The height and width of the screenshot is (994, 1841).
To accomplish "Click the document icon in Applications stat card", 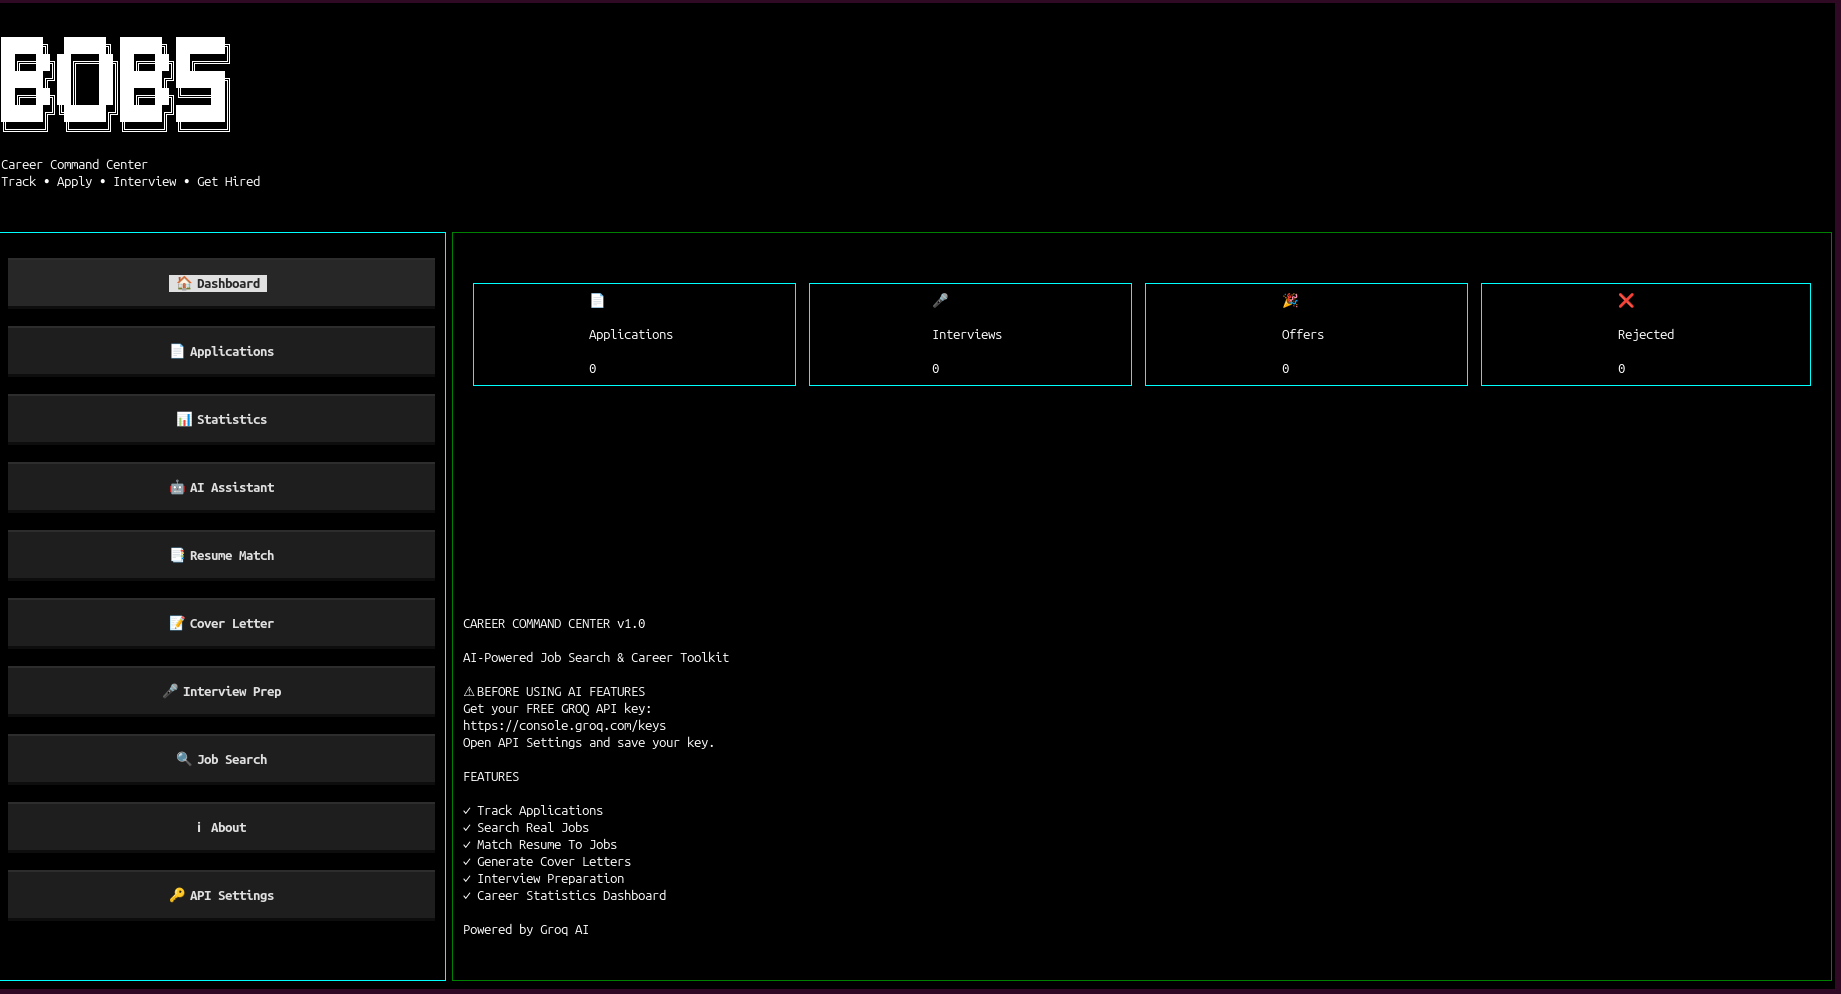I will click(597, 300).
